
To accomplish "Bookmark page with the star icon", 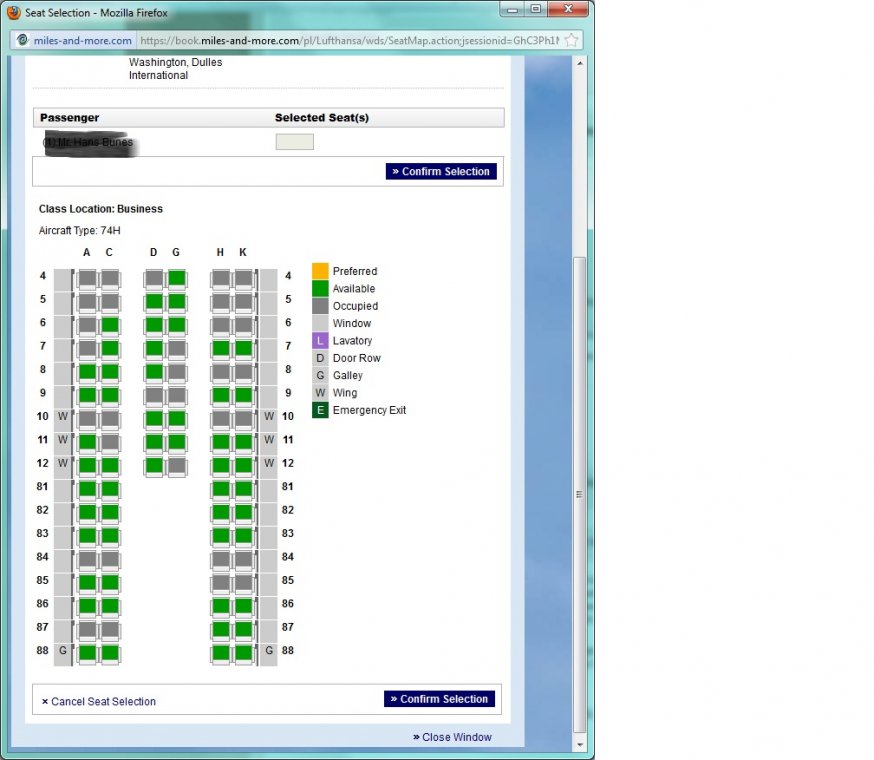I will click(571, 41).
